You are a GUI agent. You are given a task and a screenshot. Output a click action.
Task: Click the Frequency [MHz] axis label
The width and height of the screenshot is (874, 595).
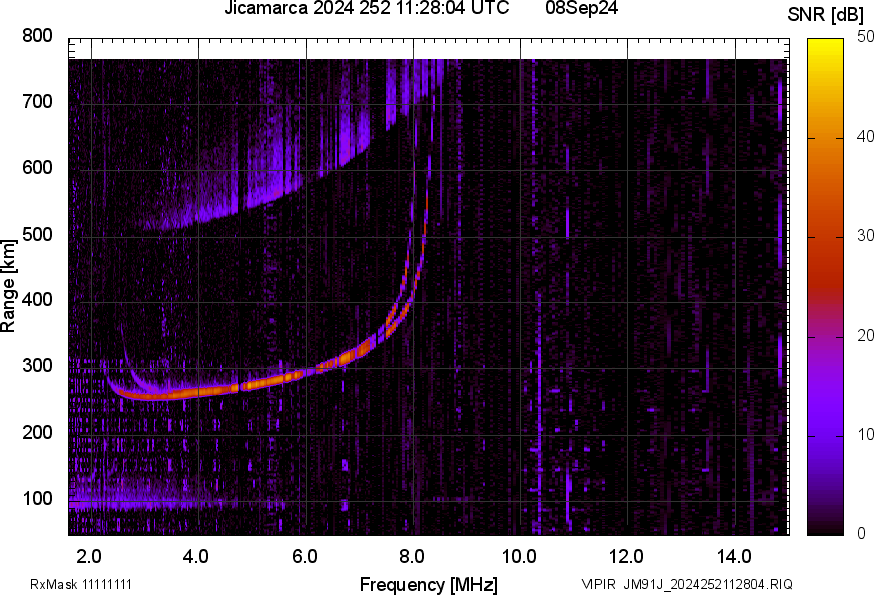pyautogui.click(x=428, y=584)
